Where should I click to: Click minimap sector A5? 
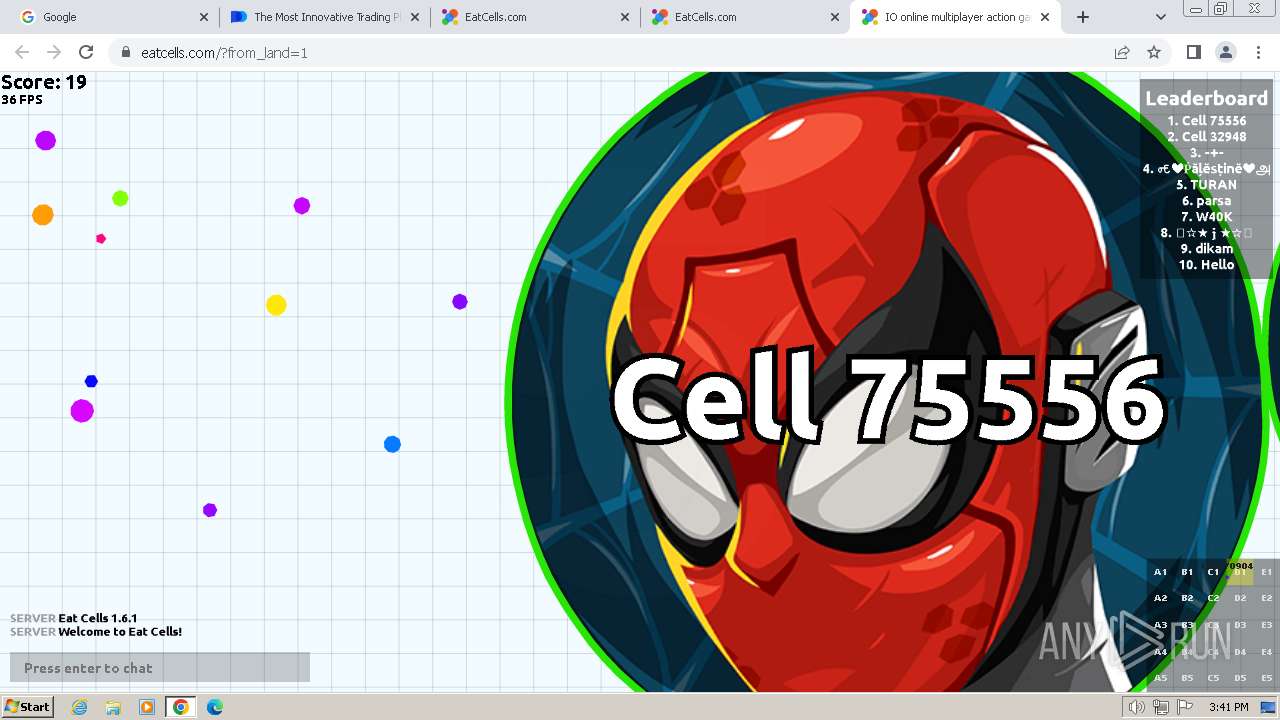pyautogui.click(x=1160, y=678)
